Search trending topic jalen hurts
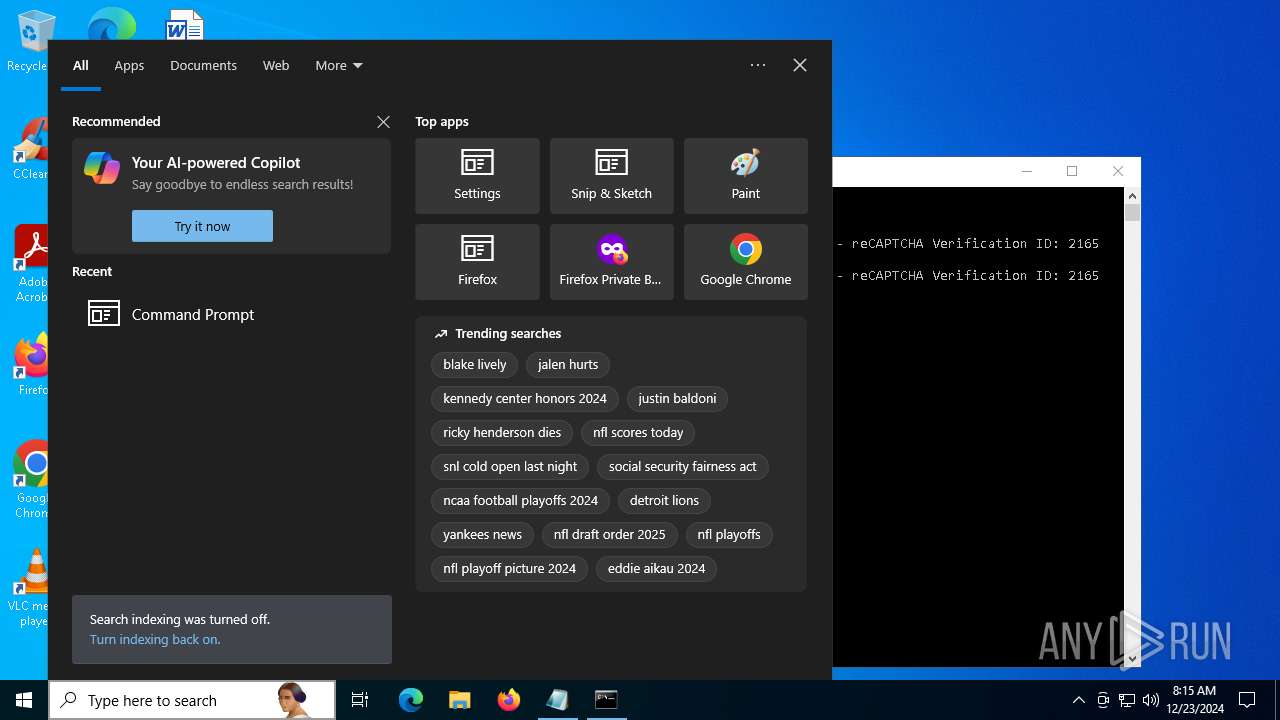Screen dimensions: 1280x720 pyautogui.click(x=568, y=365)
